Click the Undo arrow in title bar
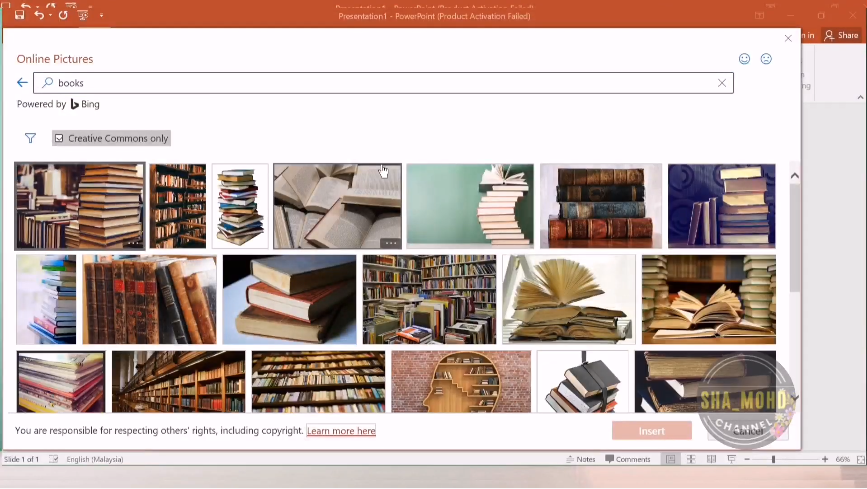 pyautogui.click(x=38, y=15)
